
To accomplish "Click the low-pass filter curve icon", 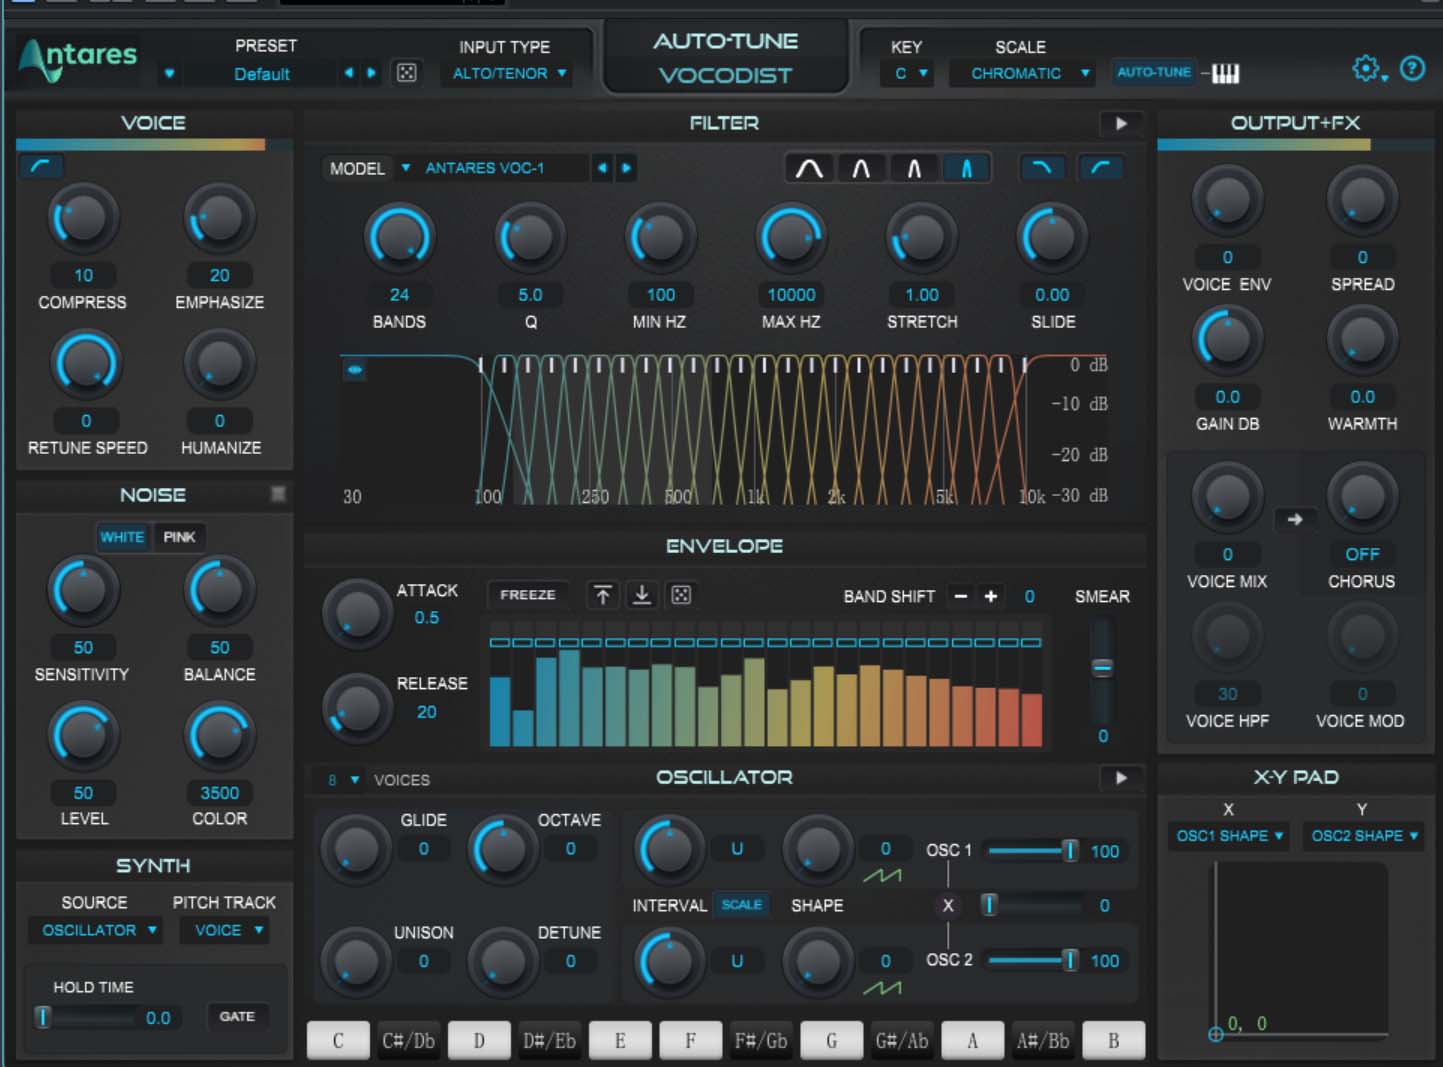I will [1042, 168].
